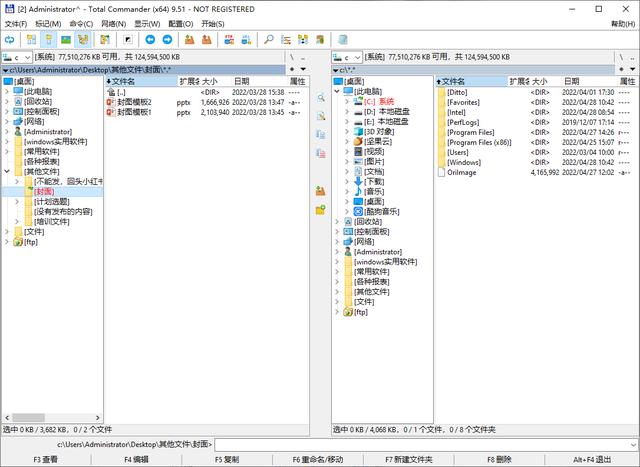Screen dimensions: 640x467
Task: Open the 文件(F) menu
Action: coord(16,24)
